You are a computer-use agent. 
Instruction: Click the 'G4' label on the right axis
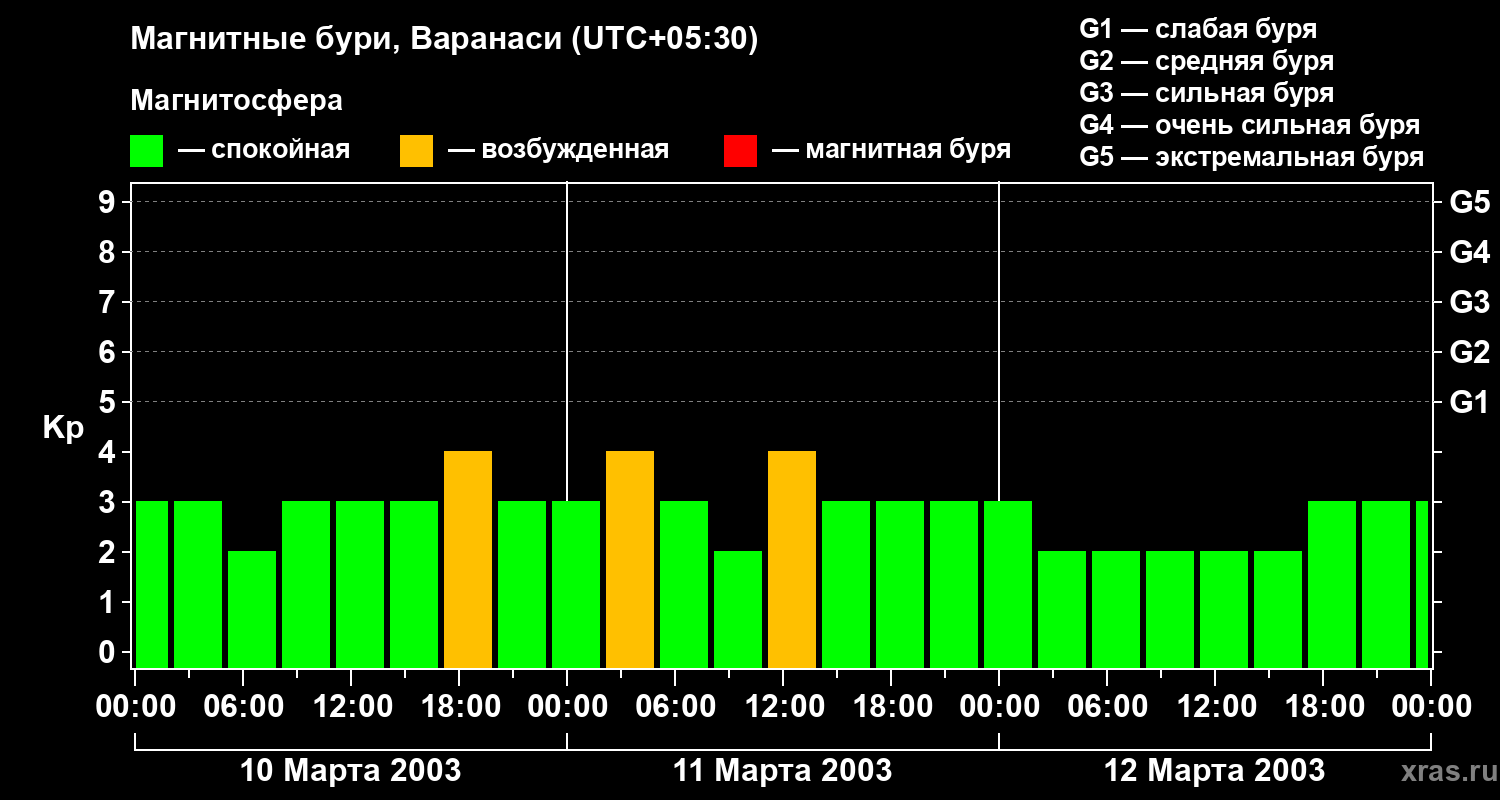[x=1470, y=252]
